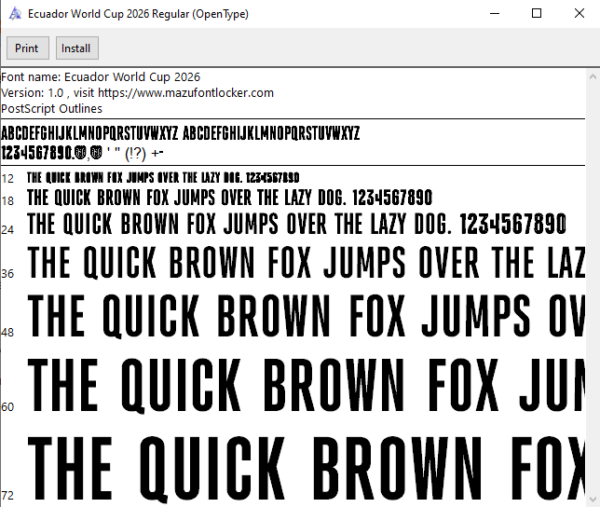Screen dimensions: 600x507
Task: Click the size 72 label
Action: coord(7,496)
